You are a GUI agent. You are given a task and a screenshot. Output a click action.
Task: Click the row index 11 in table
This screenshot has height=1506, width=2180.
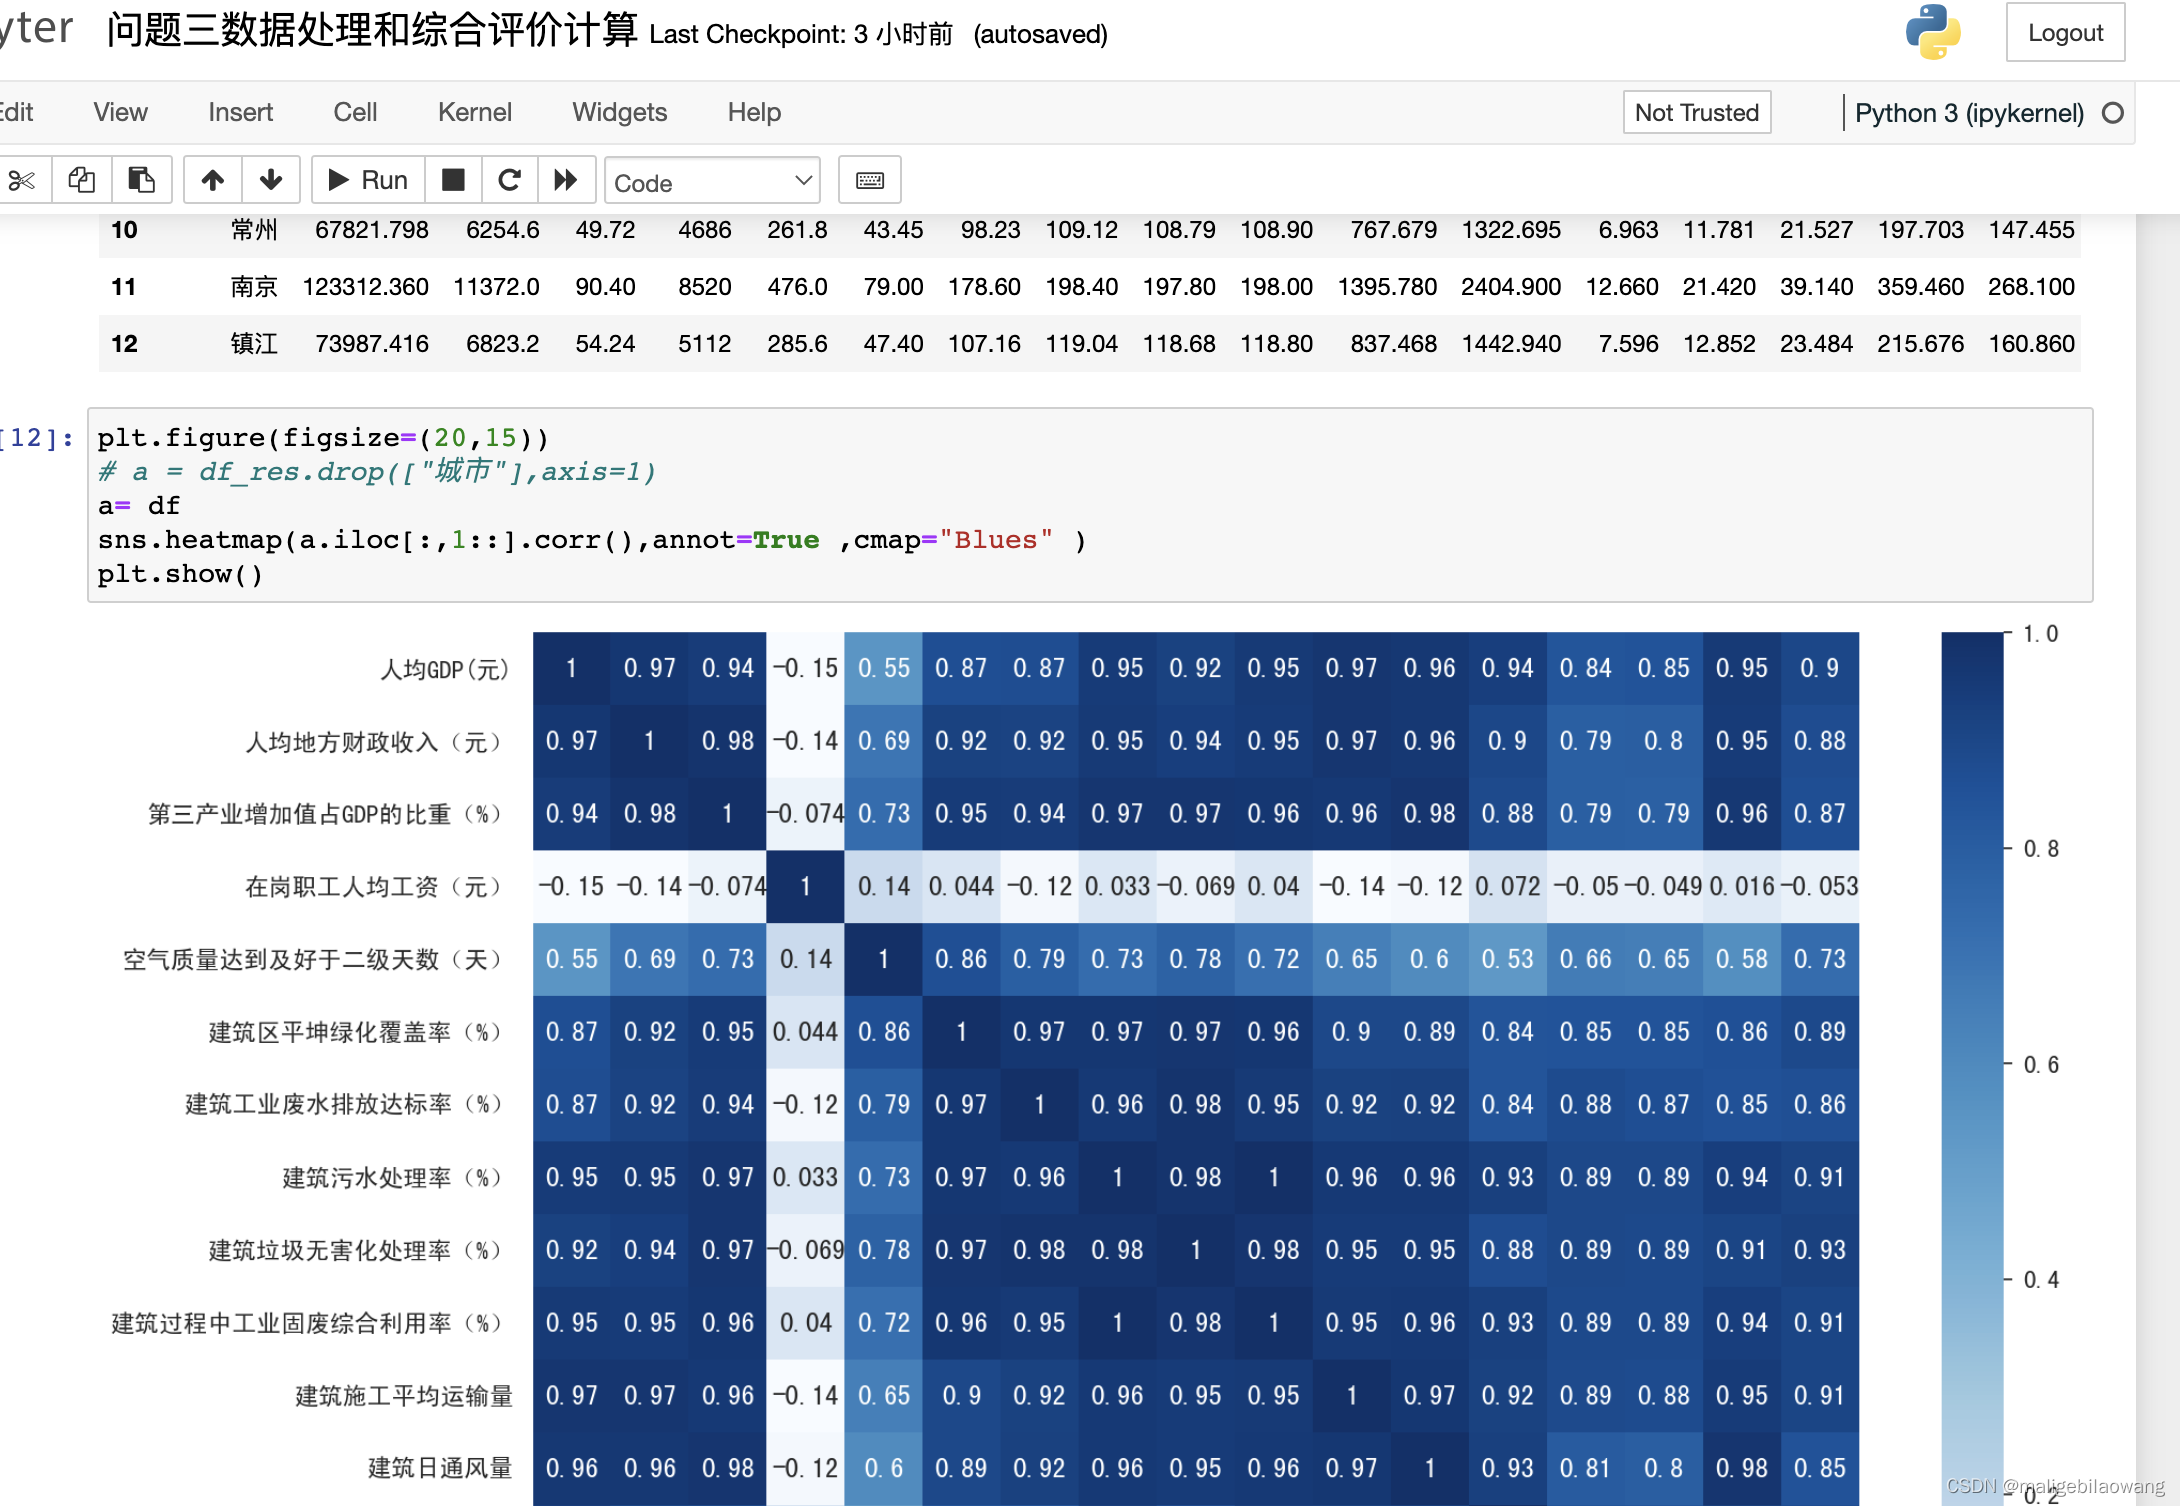click(x=124, y=287)
